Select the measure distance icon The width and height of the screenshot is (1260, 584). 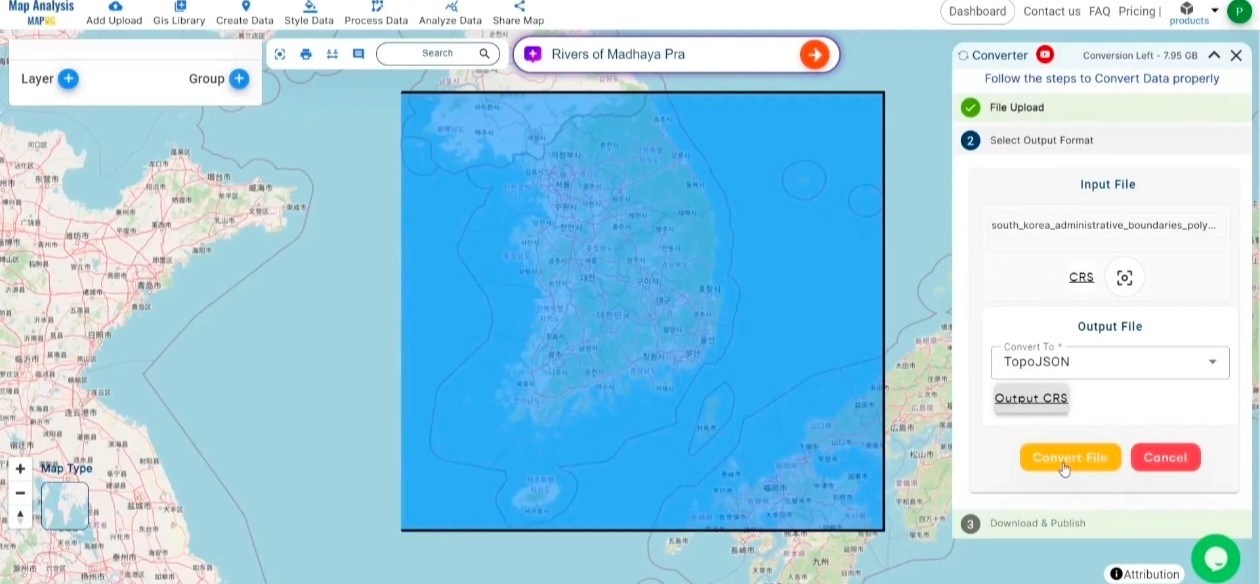coord(331,54)
